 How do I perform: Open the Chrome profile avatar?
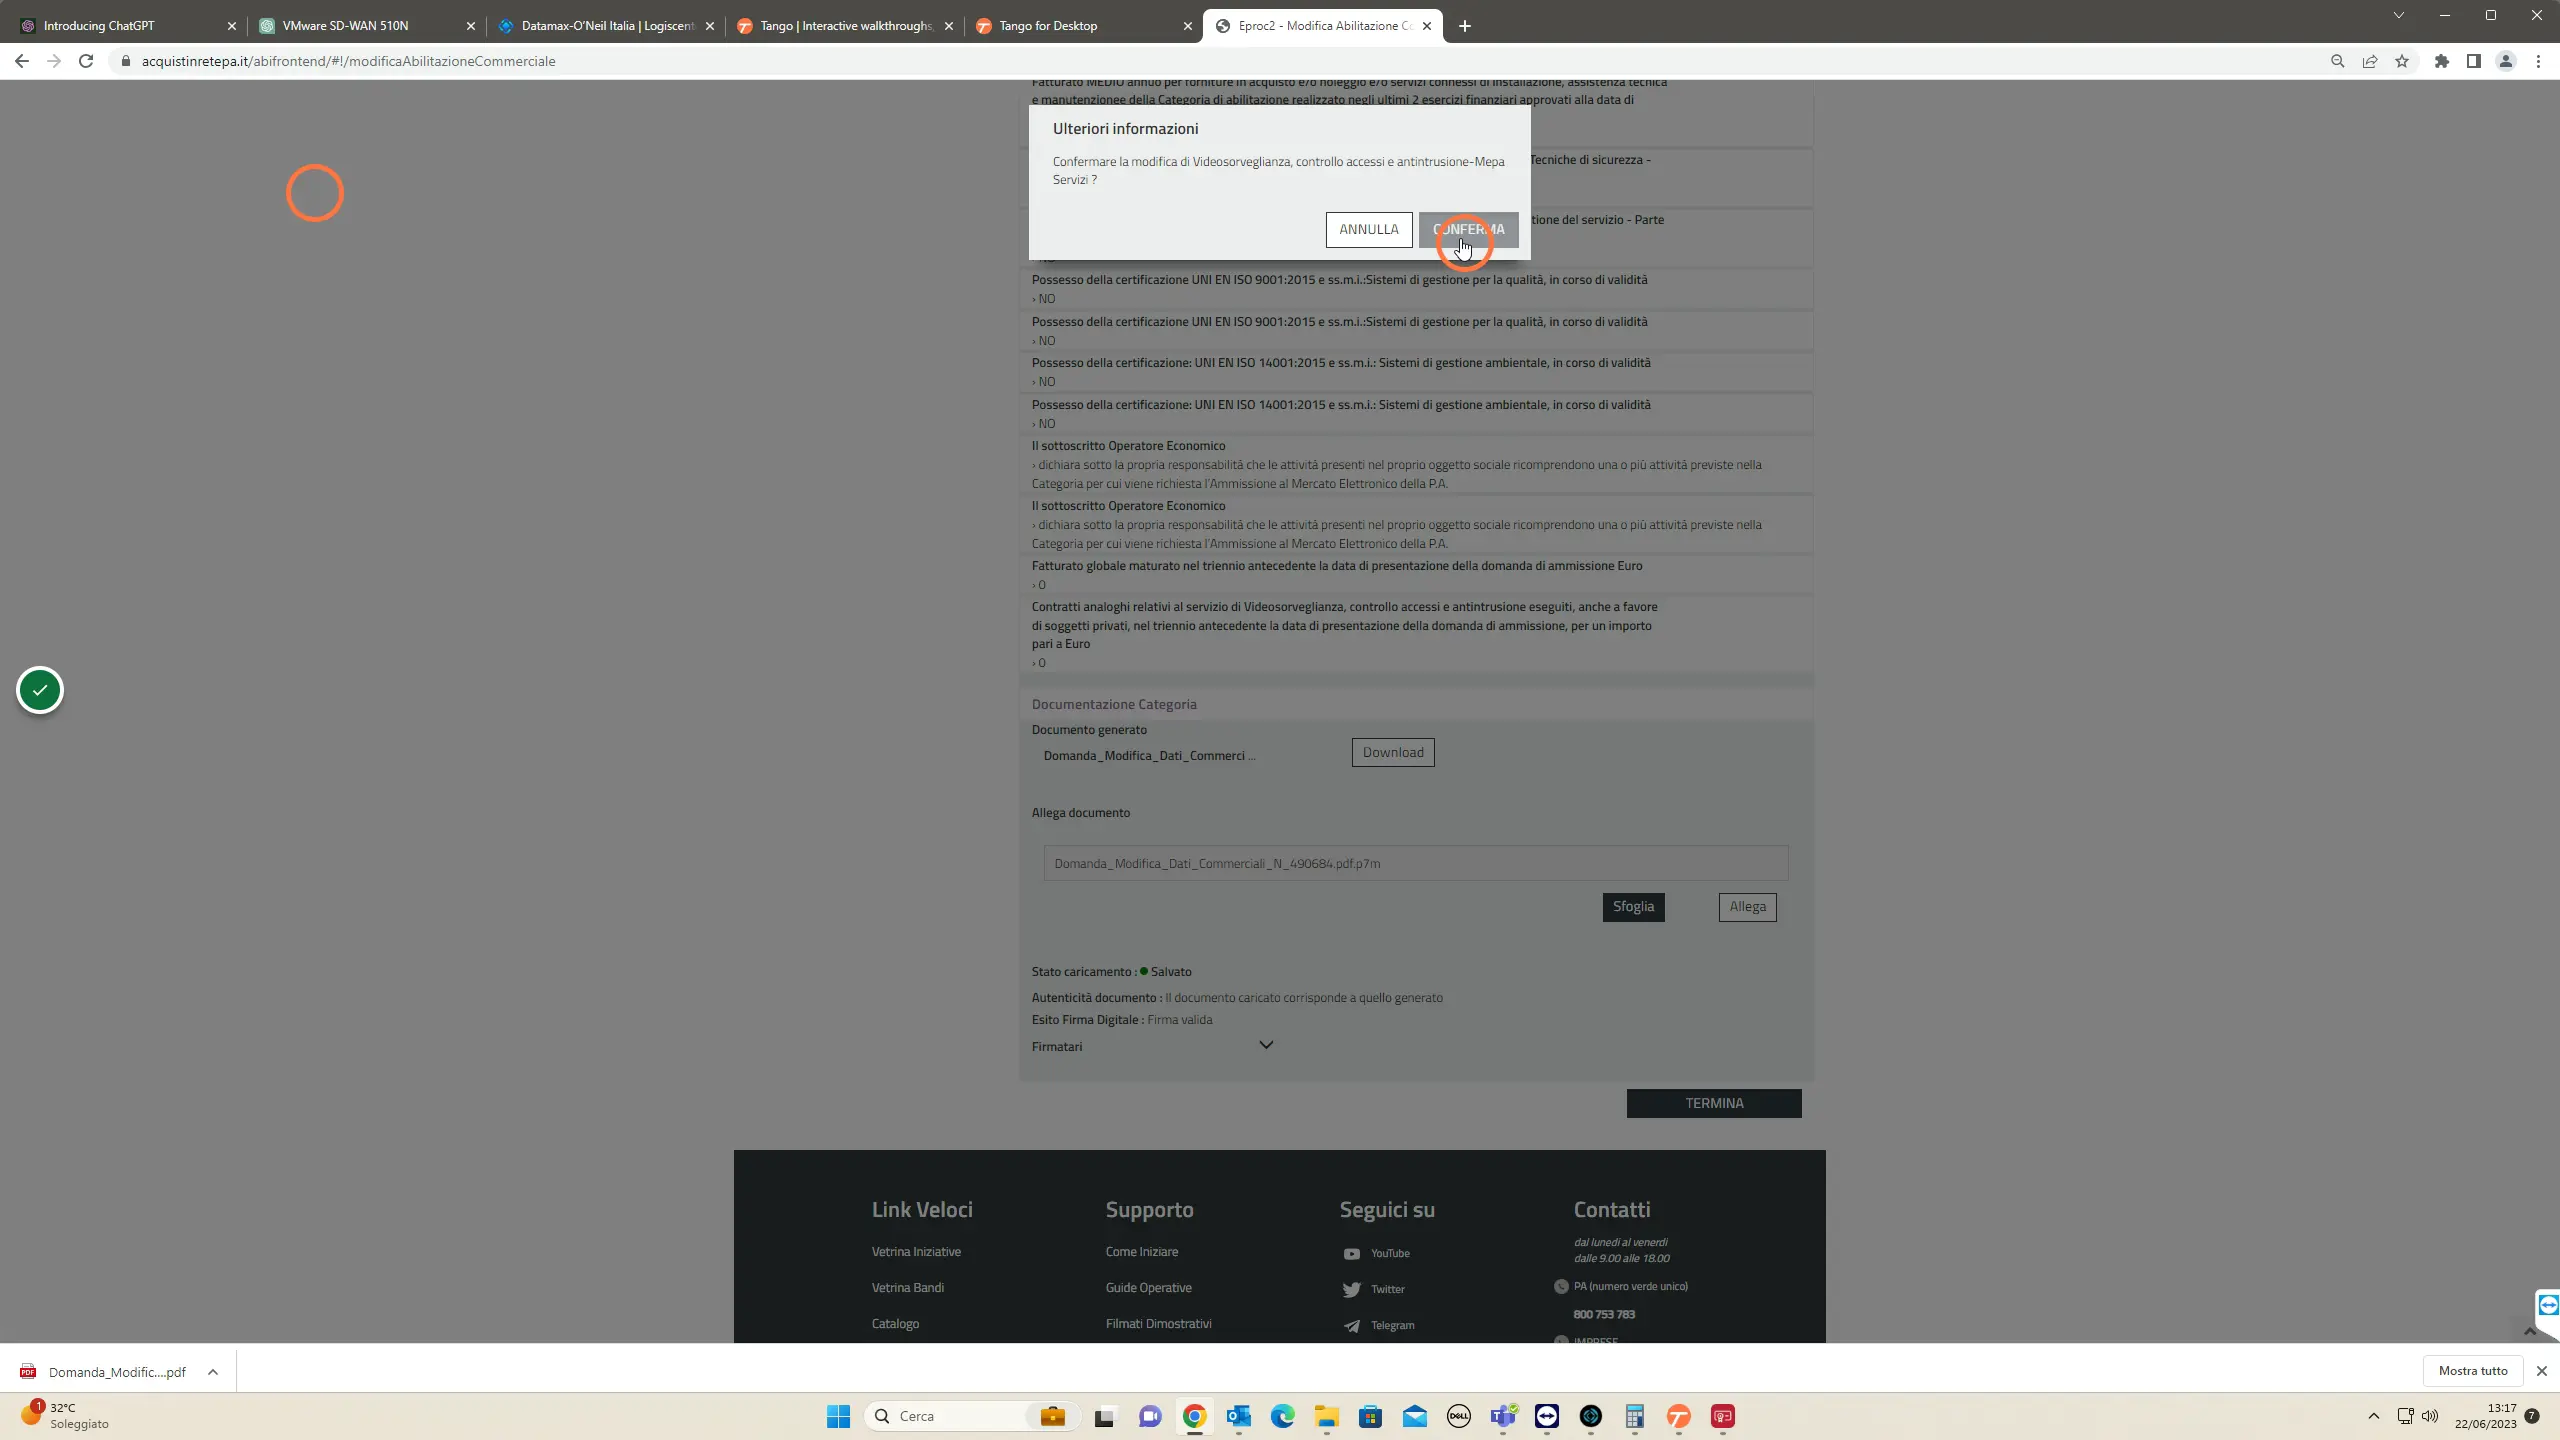click(x=2506, y=61)
